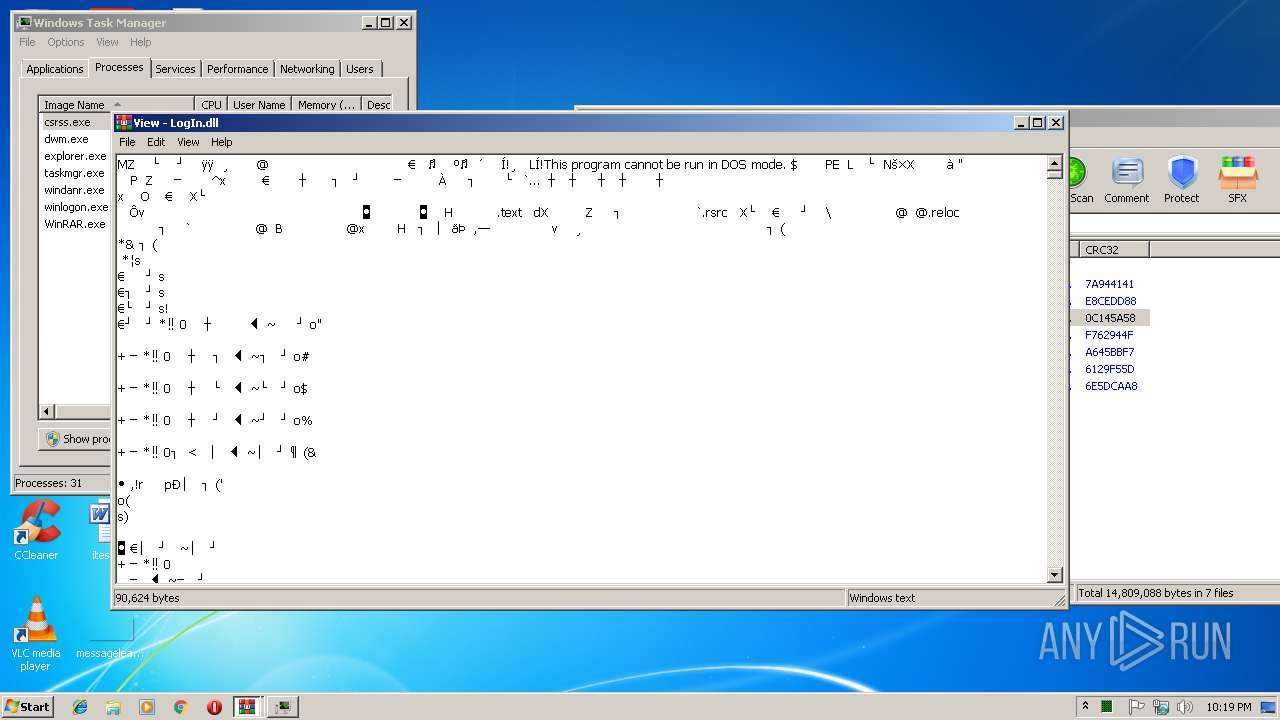Click the Task Manager green tray icon
1280x720 pixels.
point(1108,707)
